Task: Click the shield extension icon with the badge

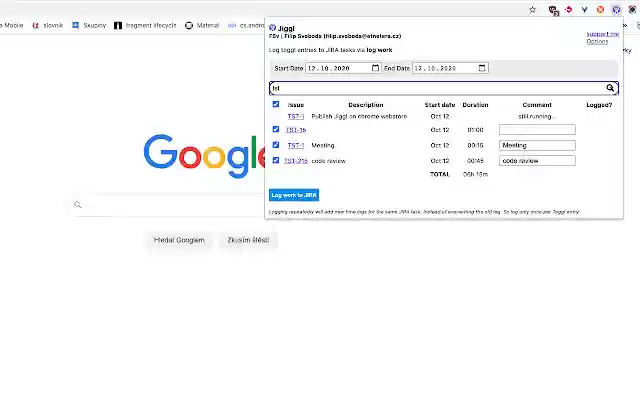Action: pyautogui.click(x=553, y=10)
